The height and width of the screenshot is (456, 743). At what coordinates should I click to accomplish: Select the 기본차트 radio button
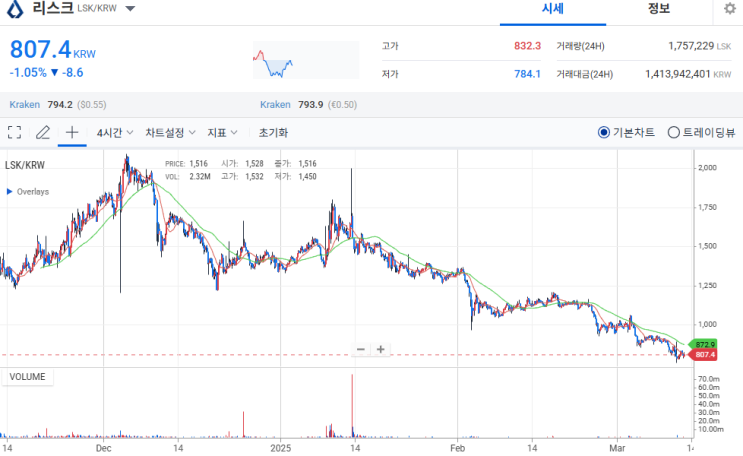point(603,132)
